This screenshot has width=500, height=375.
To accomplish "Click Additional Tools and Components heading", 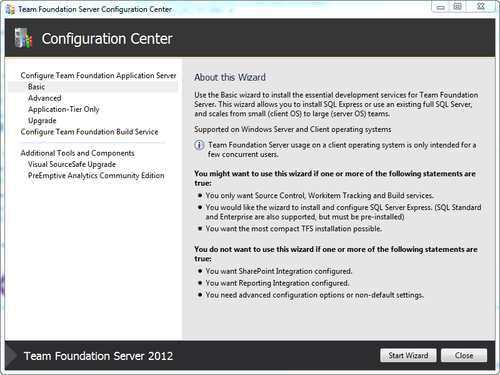I will coord(77,153).
